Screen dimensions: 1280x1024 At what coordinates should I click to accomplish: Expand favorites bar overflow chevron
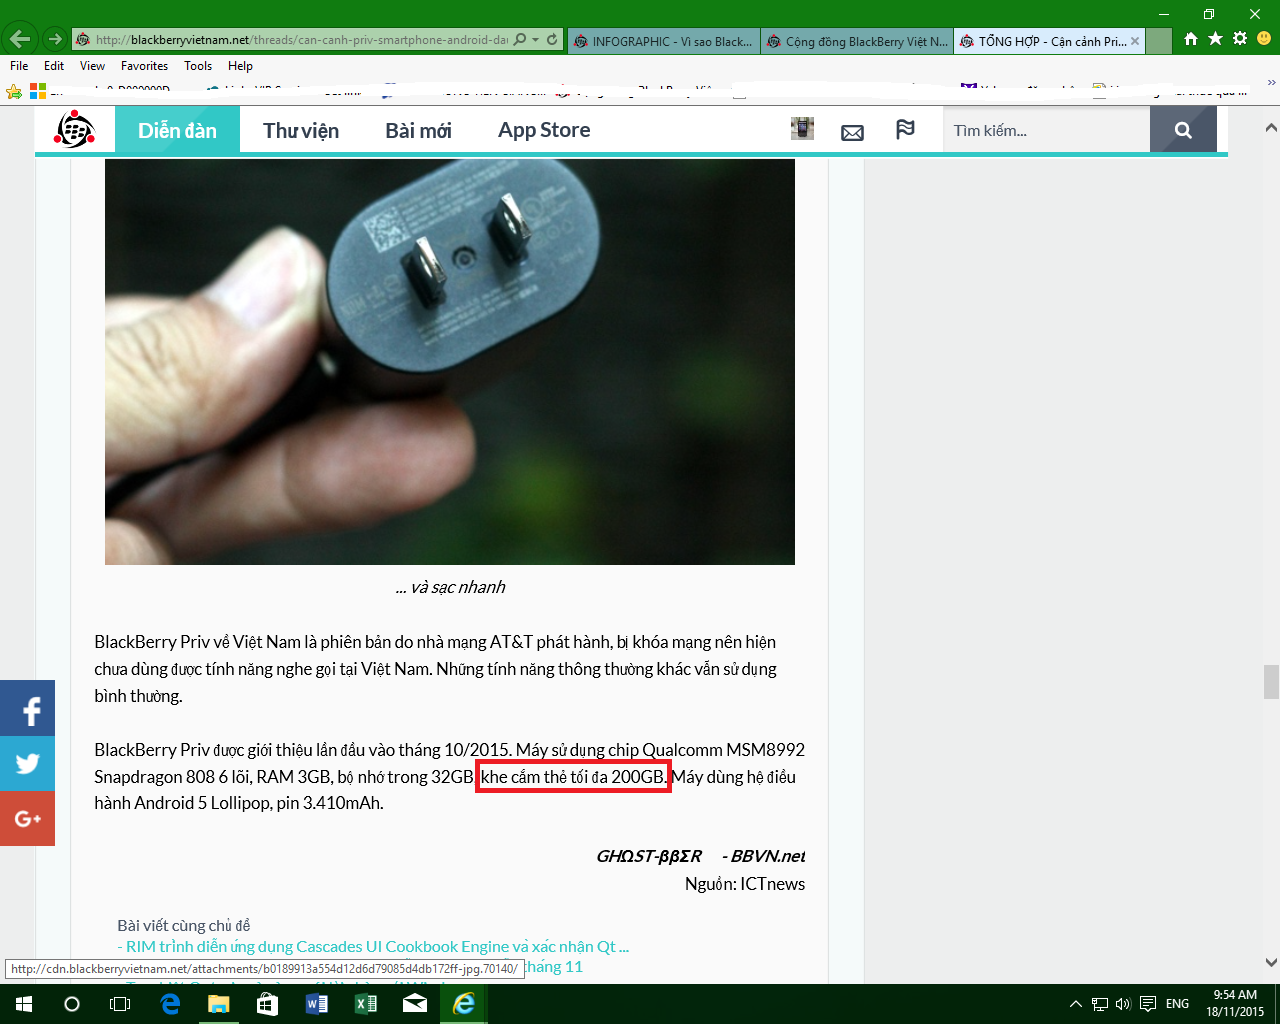click(1271, 84)
